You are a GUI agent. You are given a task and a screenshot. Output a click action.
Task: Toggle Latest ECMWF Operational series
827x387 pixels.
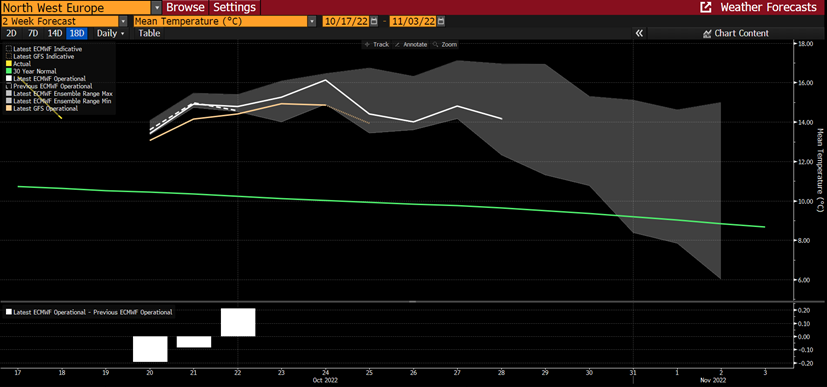pyautogui.click(x=45, y=78)
